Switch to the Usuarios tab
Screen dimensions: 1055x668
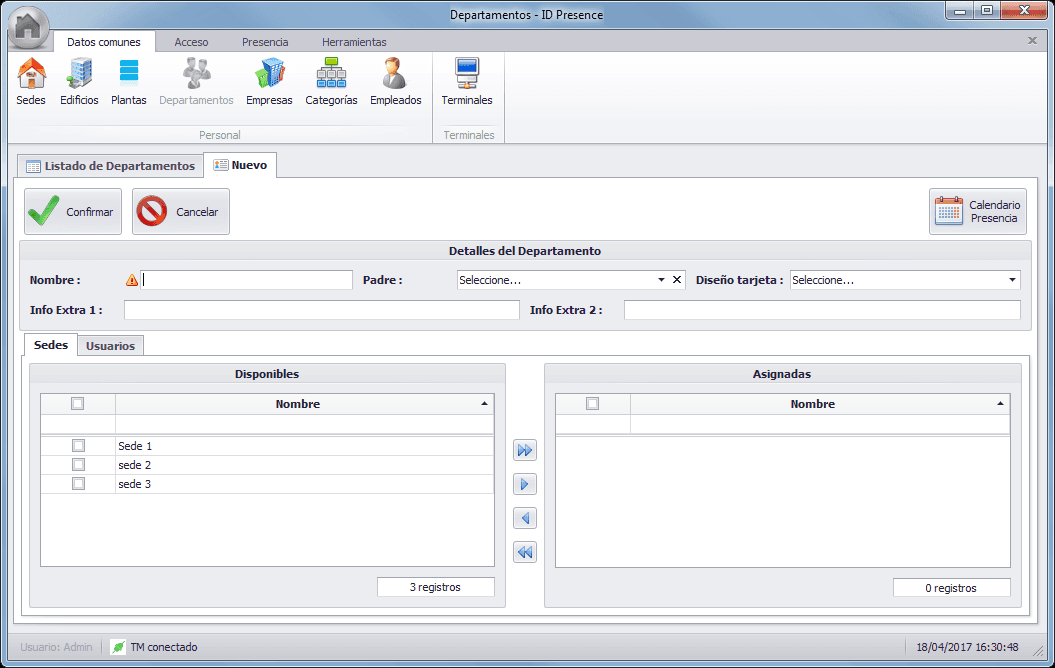coord(110,346)
